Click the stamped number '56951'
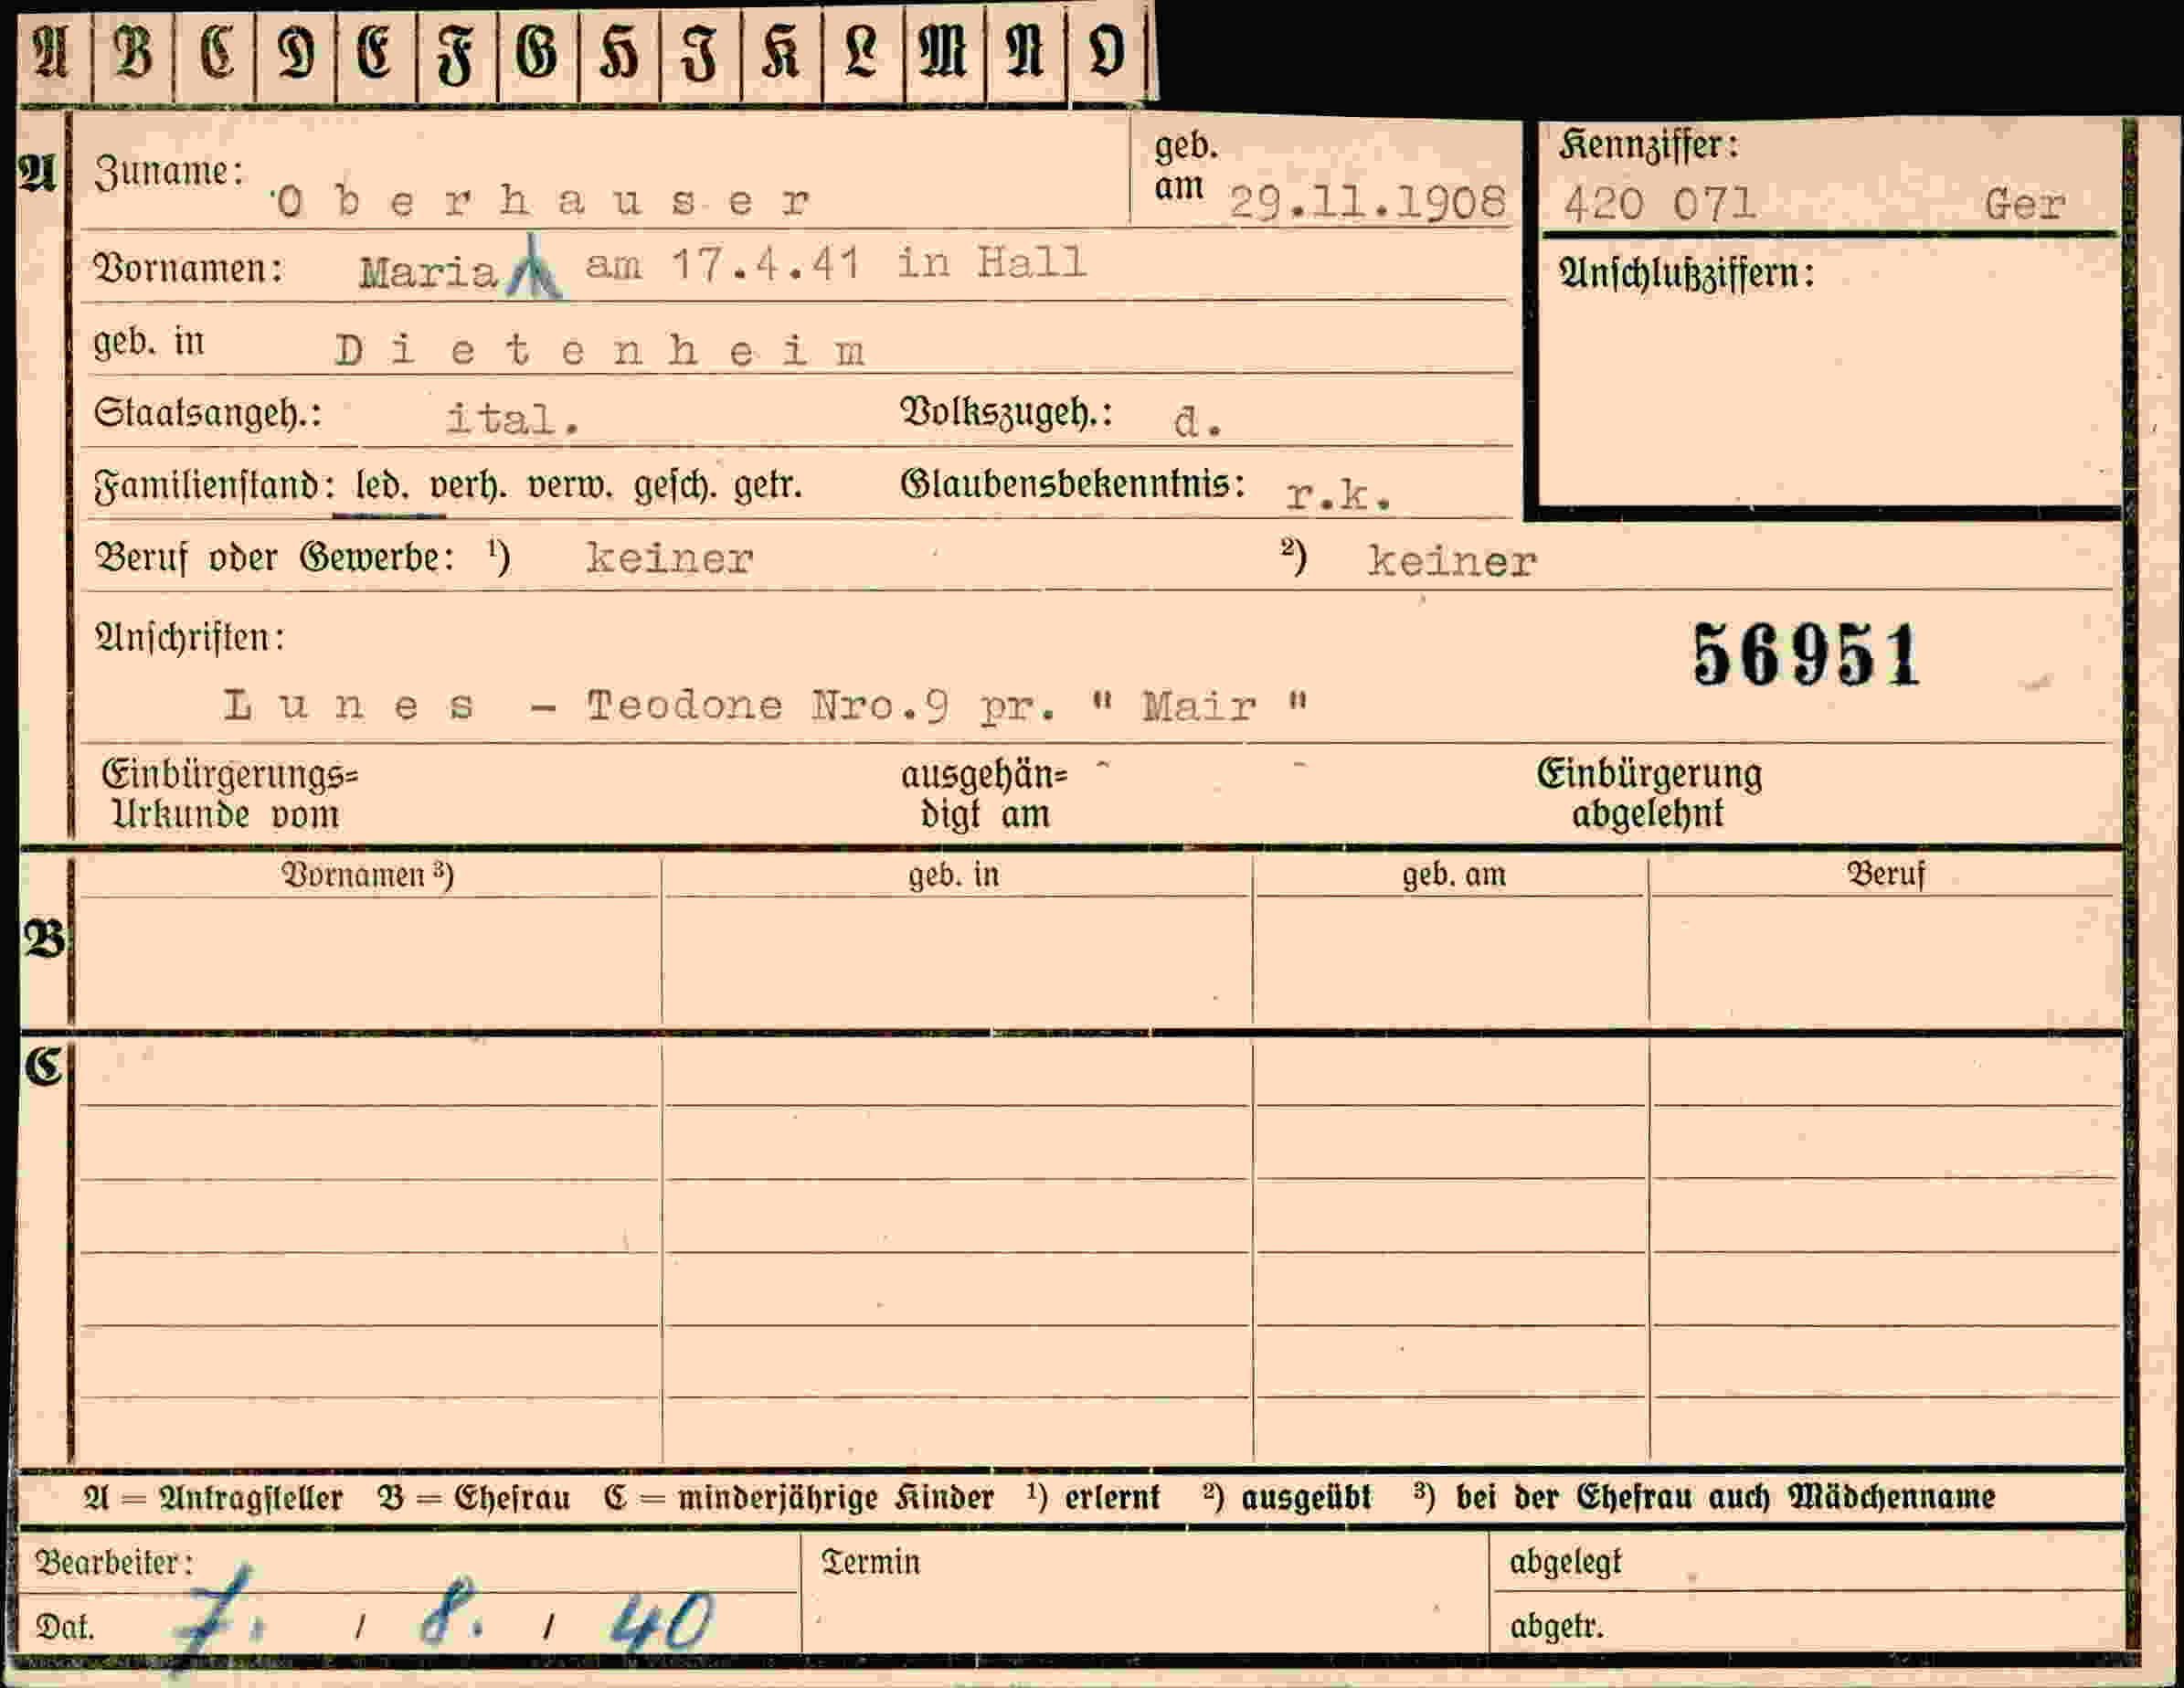Image resolution: width=2184 pixels, height=1688 pixels. [x=1806, y=656]
